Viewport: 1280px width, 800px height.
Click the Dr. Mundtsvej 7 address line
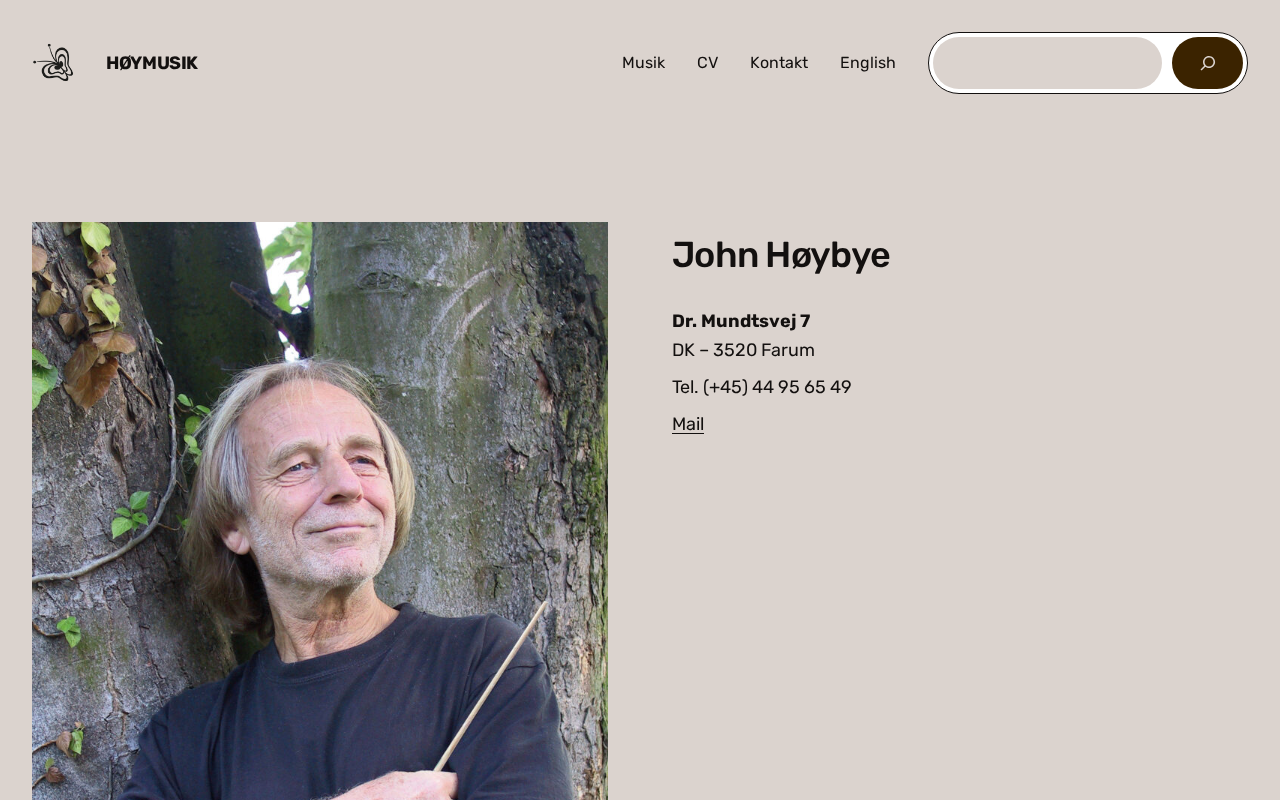coord(741,321)
